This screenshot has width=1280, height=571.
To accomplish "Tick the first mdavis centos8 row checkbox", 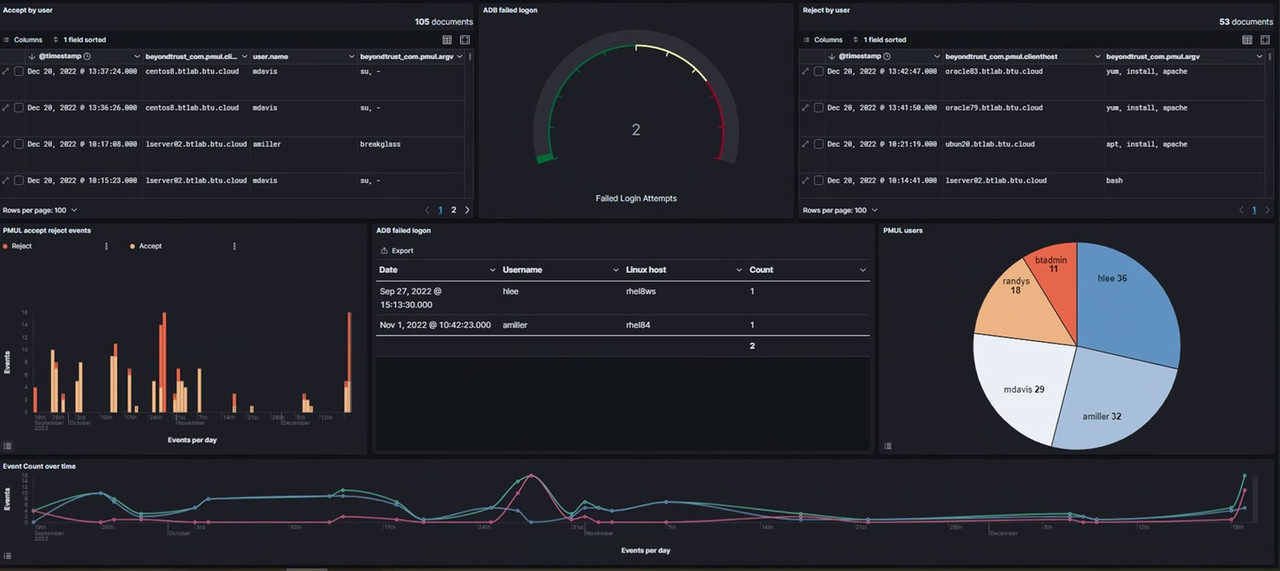I will pyautogui.click(x=18, y=72).
